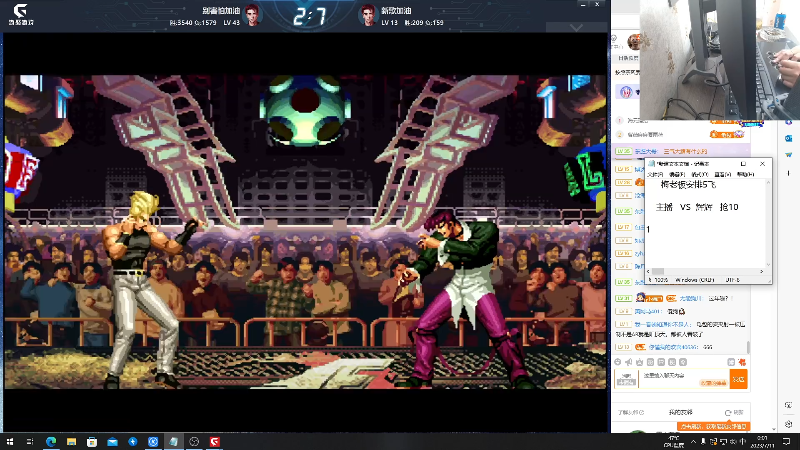Click the taskbar clock and date

(763, 442)
